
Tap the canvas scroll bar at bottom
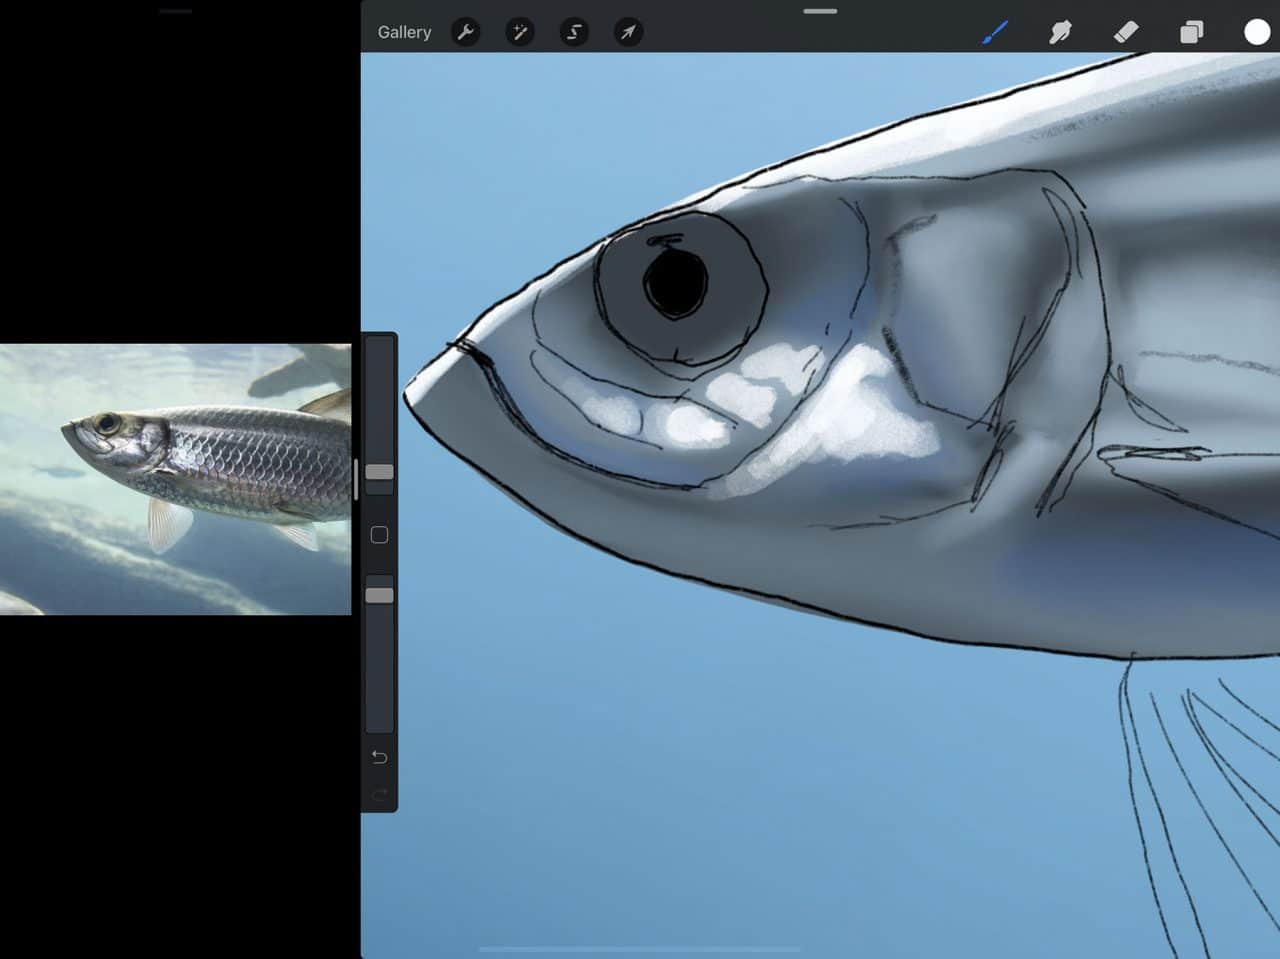click(x=640, y=948)
